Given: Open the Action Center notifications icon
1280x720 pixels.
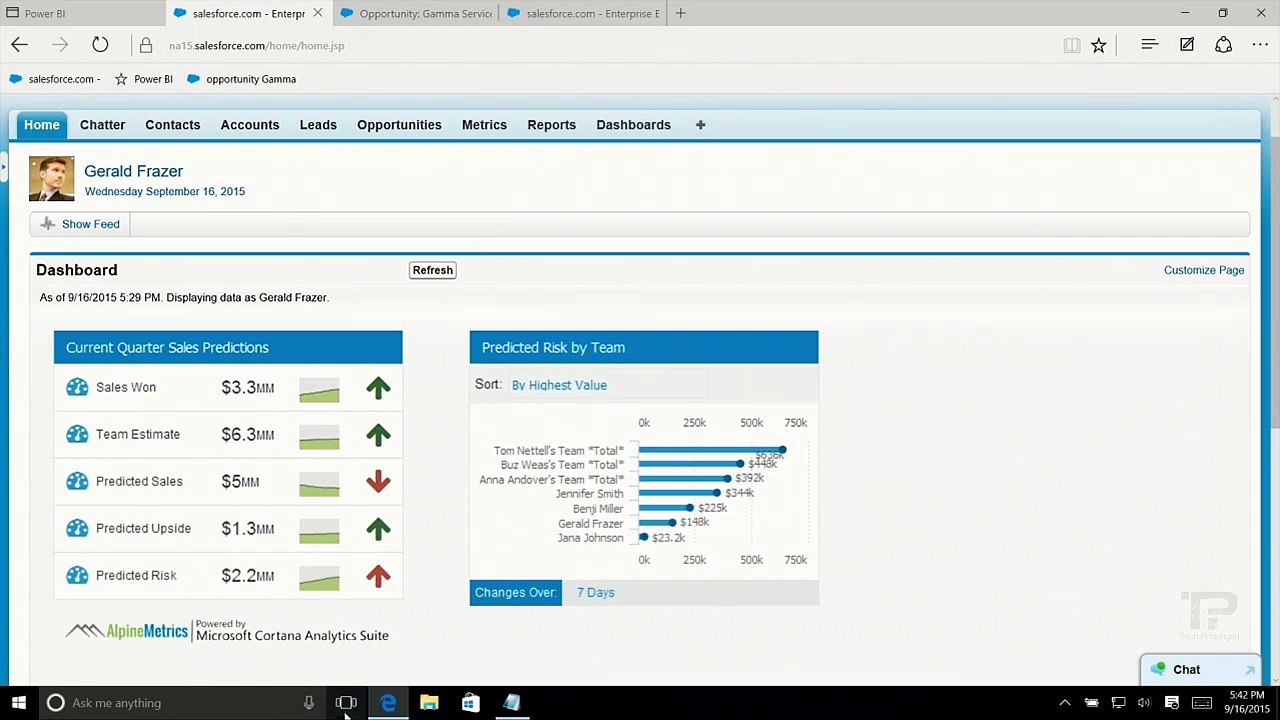Looking at the screenshot, I should (1171, 703).
